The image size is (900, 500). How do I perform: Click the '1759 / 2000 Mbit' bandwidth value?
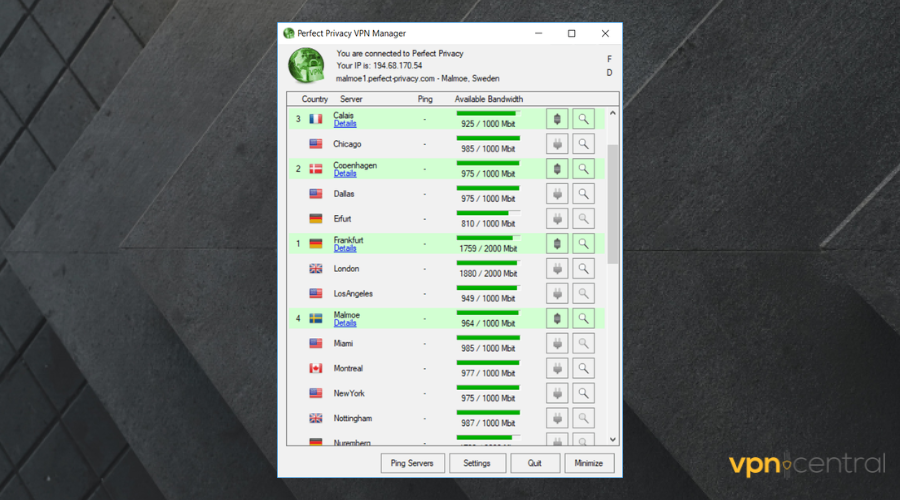coord(488,249)
